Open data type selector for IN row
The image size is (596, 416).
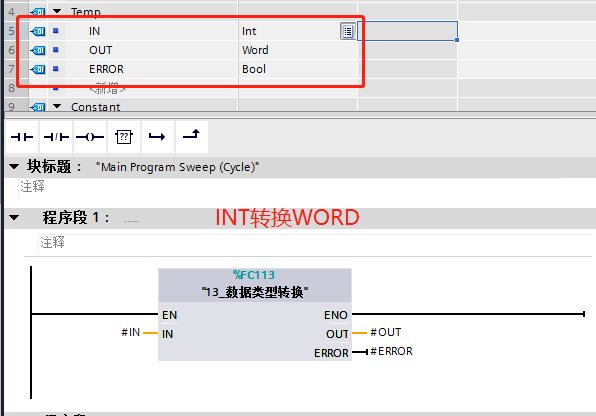[x=347, y=31]
